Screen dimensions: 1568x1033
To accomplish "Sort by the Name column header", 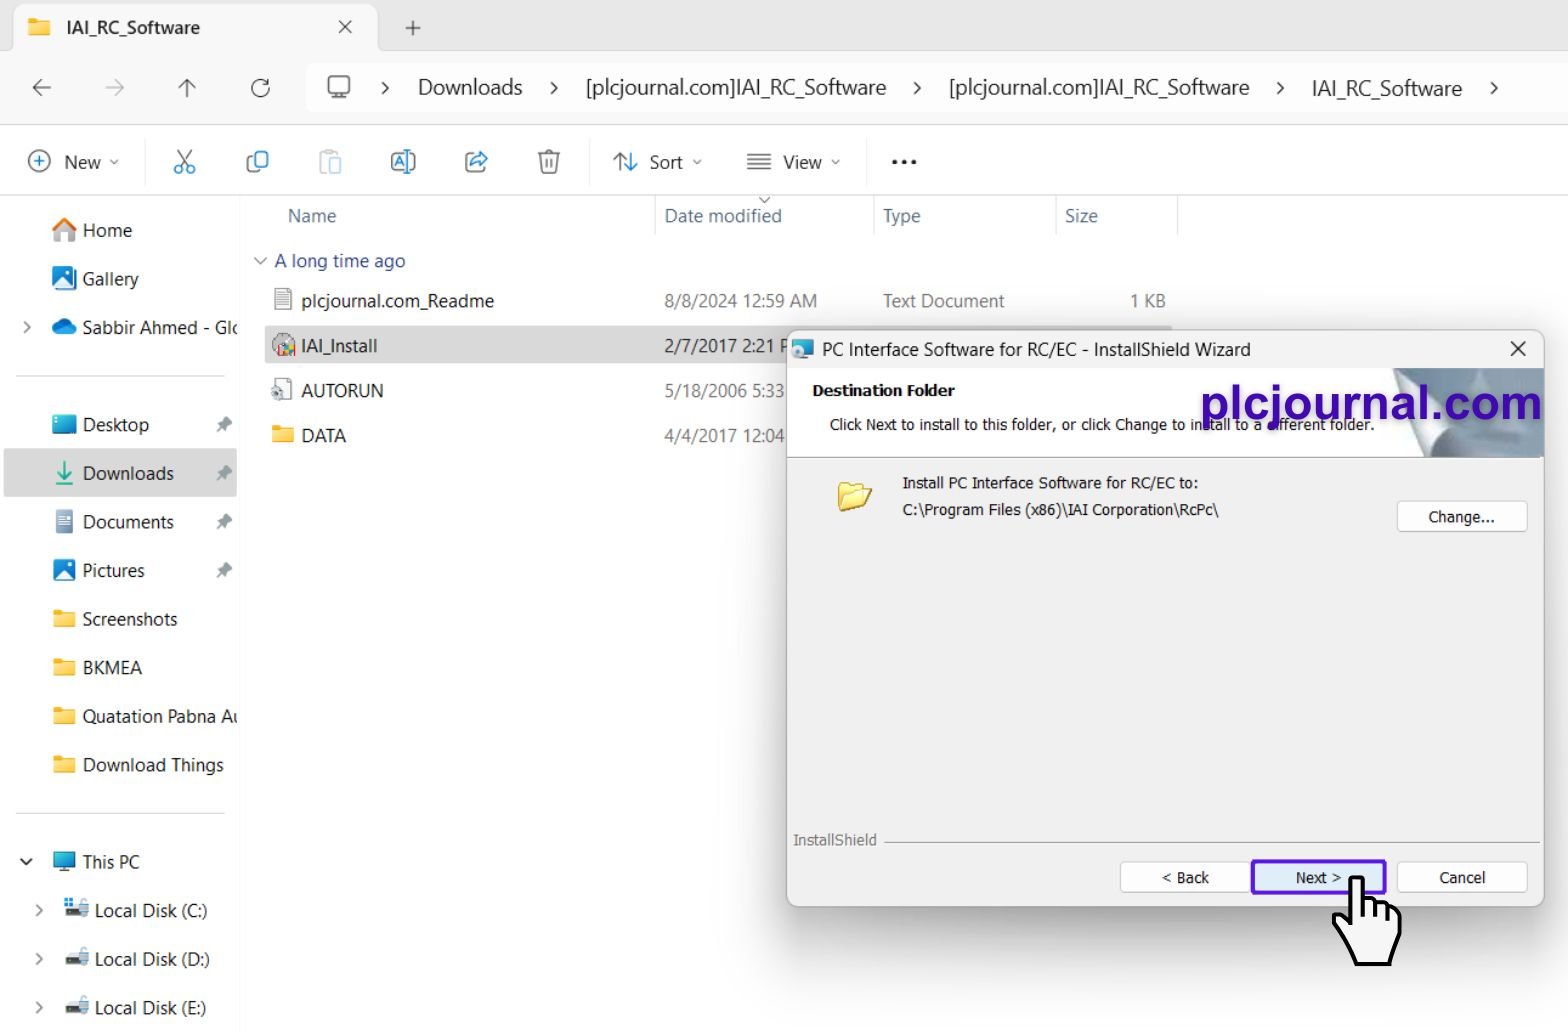I will click(x=312, y=216).
